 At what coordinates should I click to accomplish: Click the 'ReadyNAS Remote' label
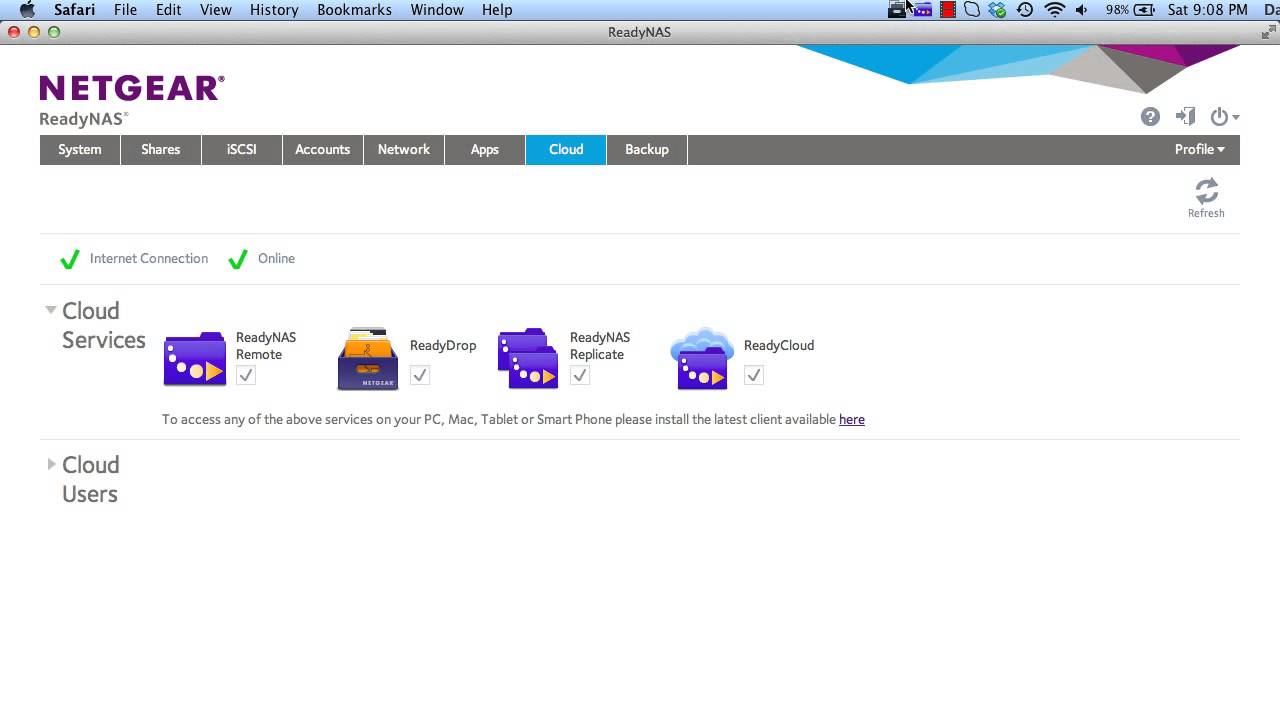click(266, 346)
